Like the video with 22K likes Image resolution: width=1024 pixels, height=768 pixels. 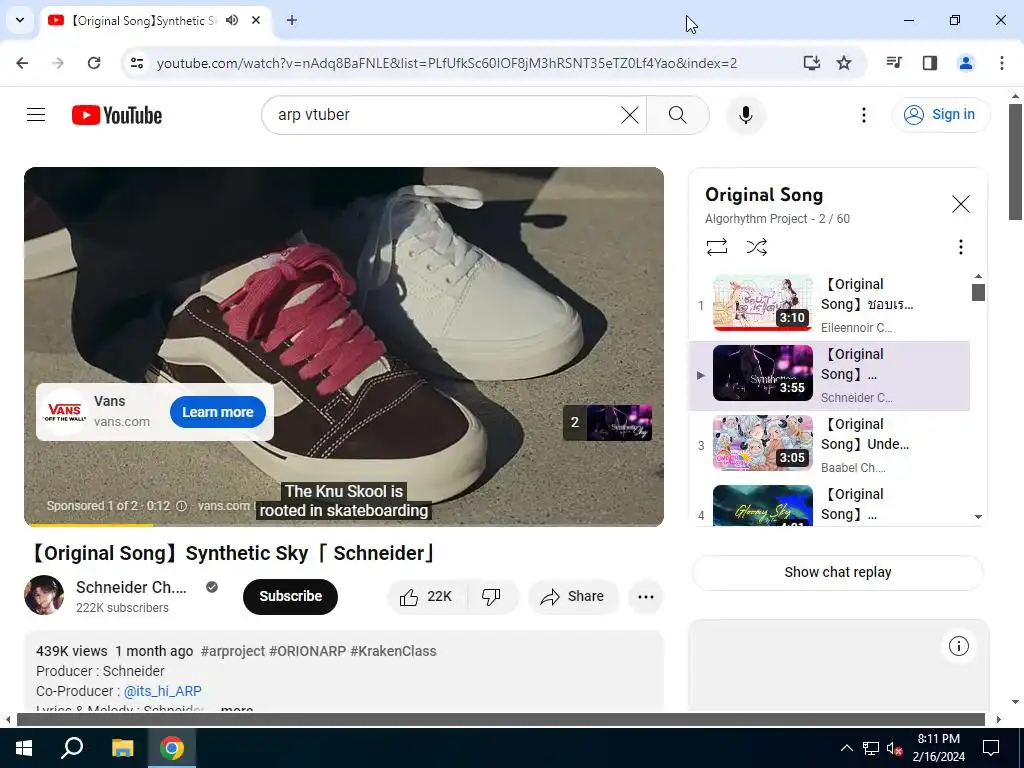click(426, 596)
